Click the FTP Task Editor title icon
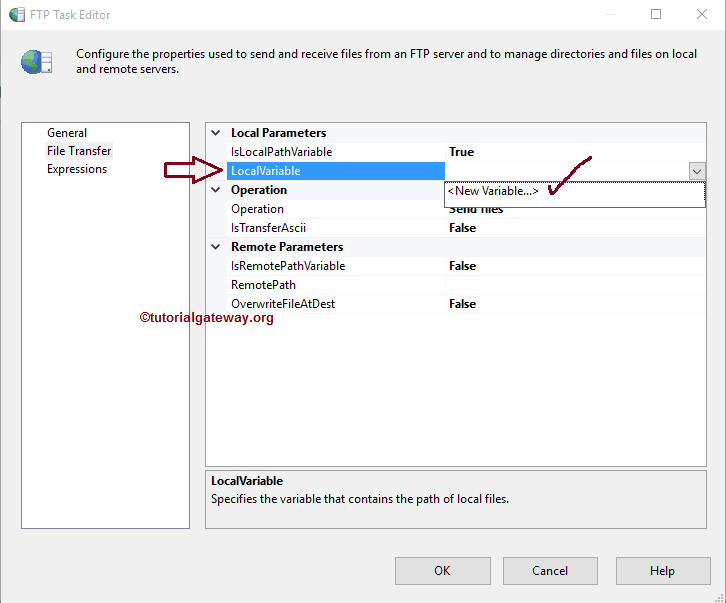The width and height of the screenshot is (726, 603). click(17, 15)
